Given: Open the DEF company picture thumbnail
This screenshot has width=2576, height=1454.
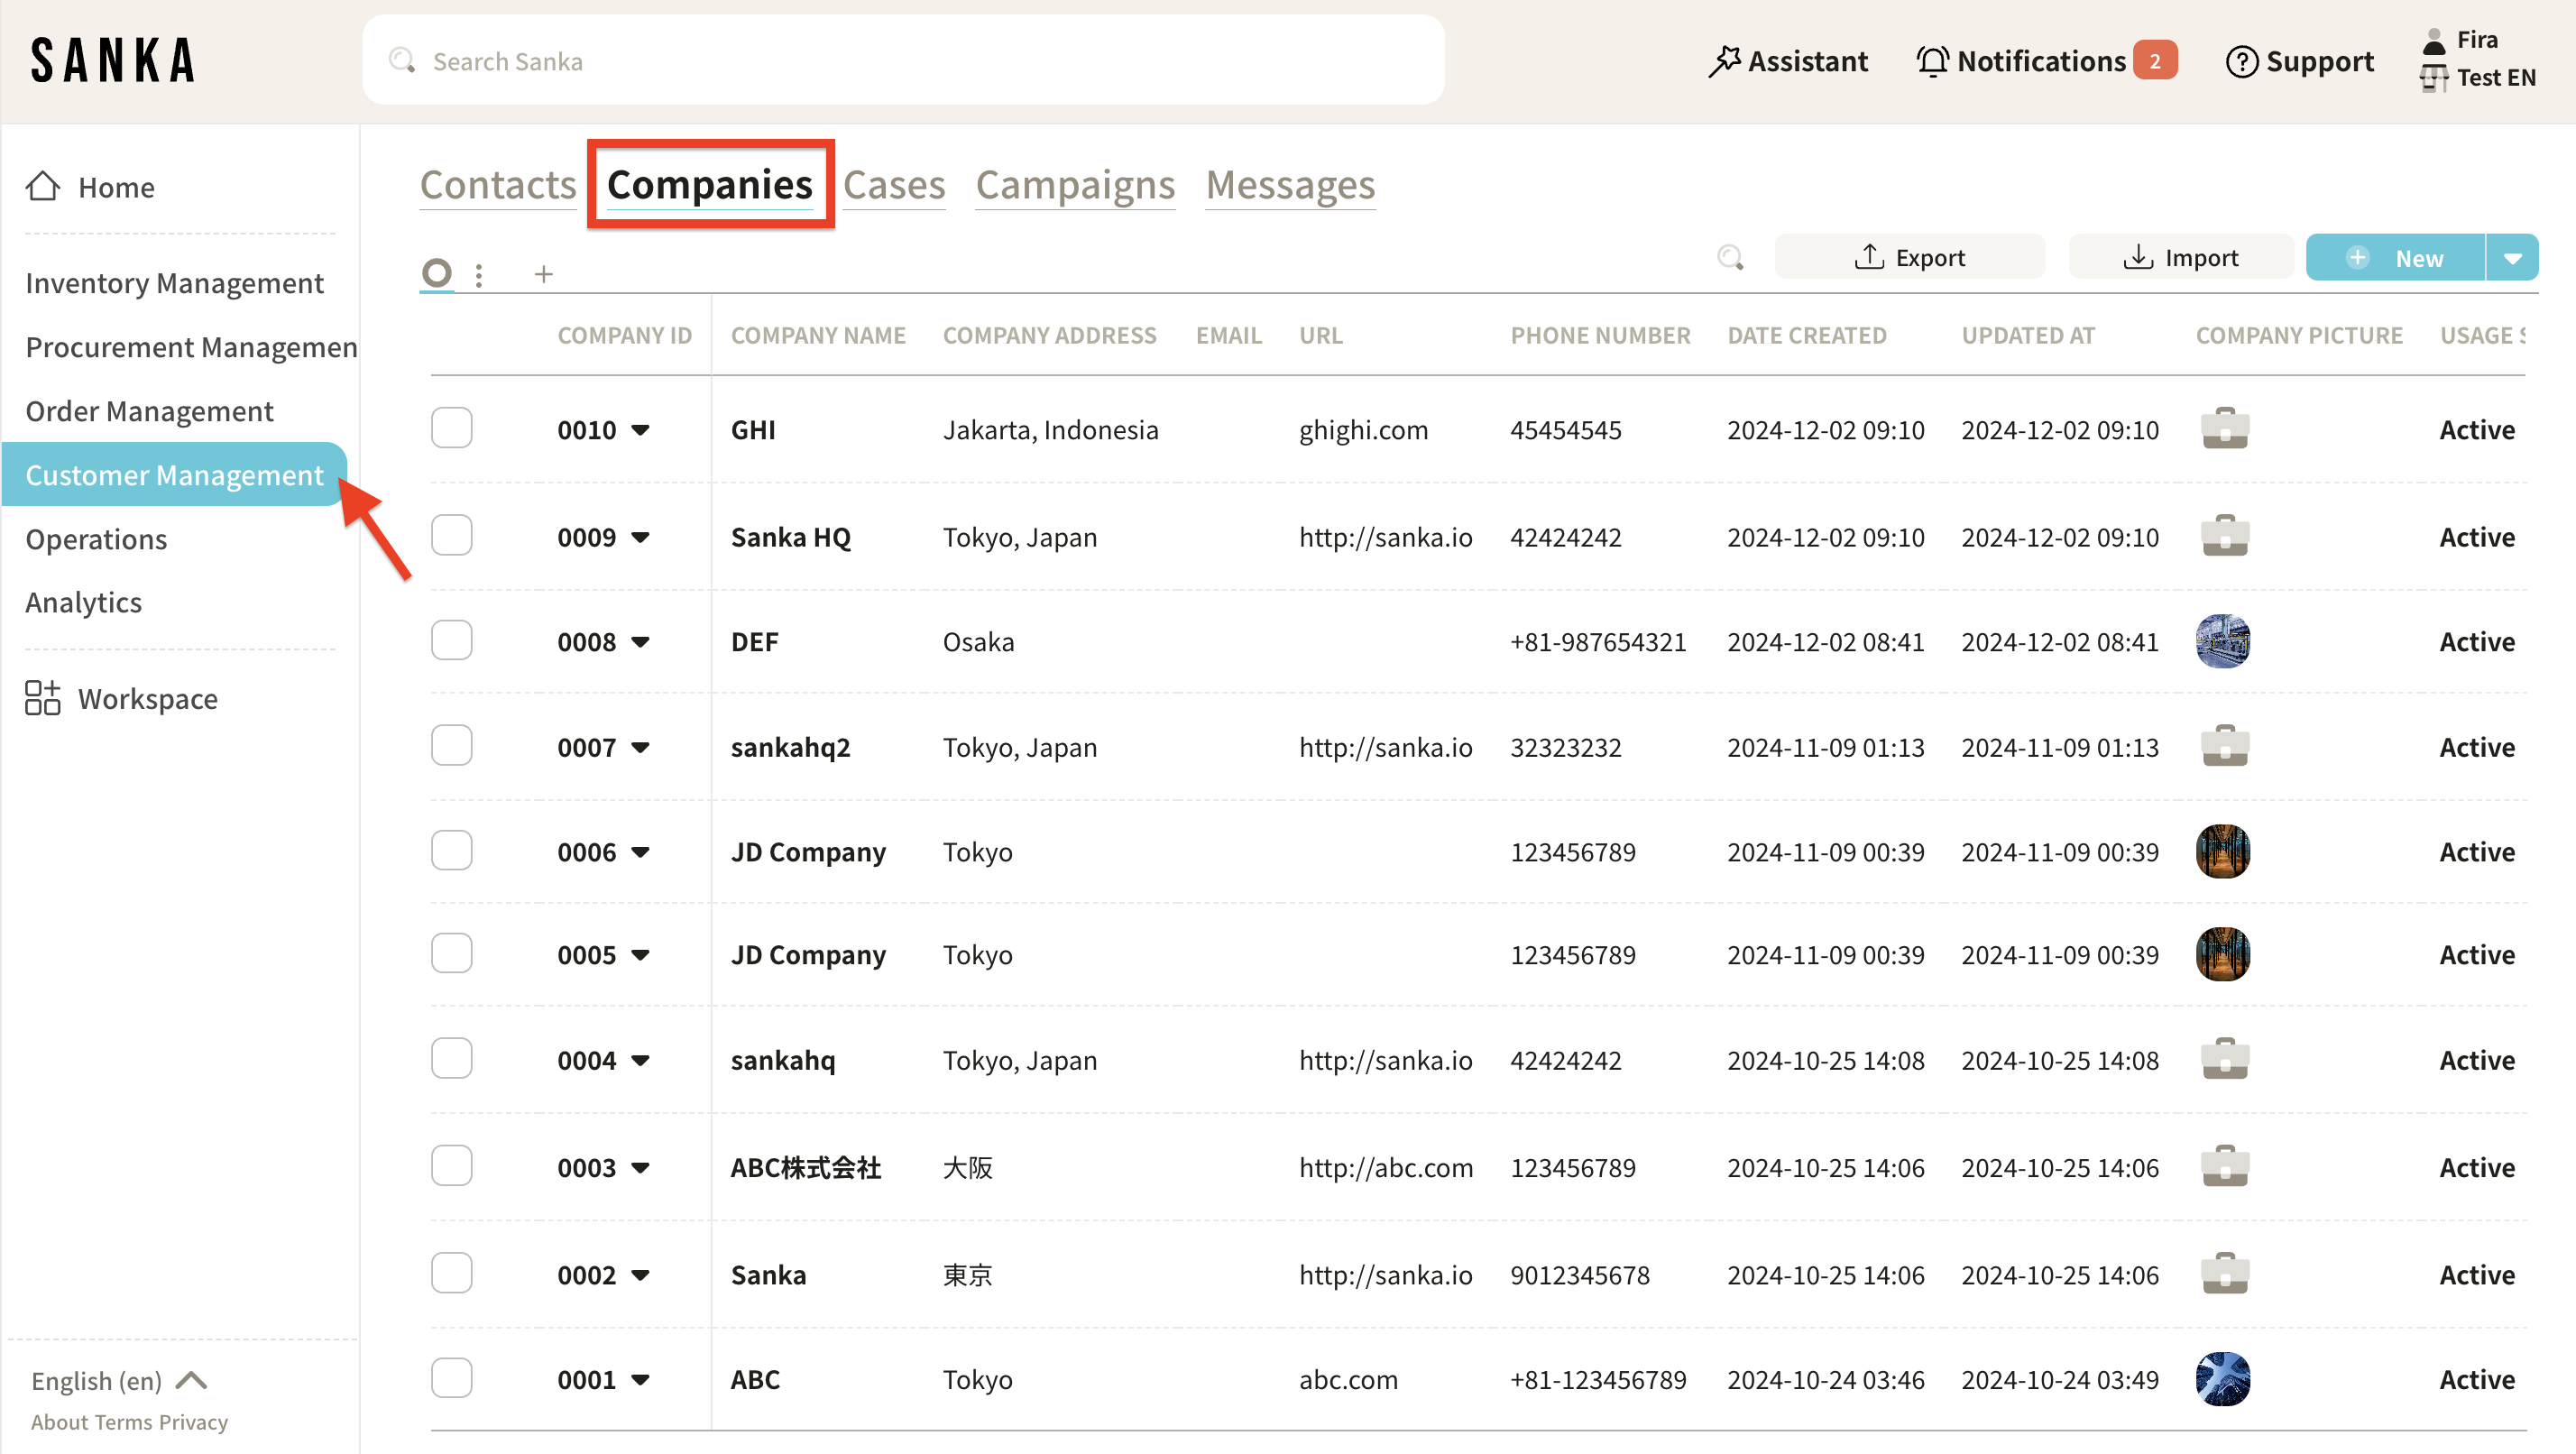Looking at the screenshot, I should pos(2222,641).
